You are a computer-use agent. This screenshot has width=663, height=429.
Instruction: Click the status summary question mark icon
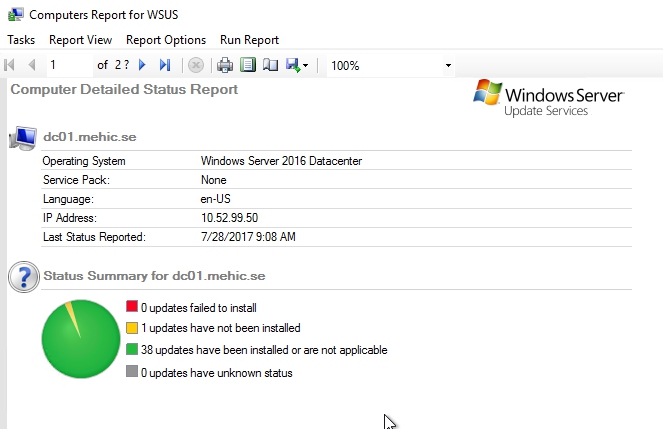22,277
